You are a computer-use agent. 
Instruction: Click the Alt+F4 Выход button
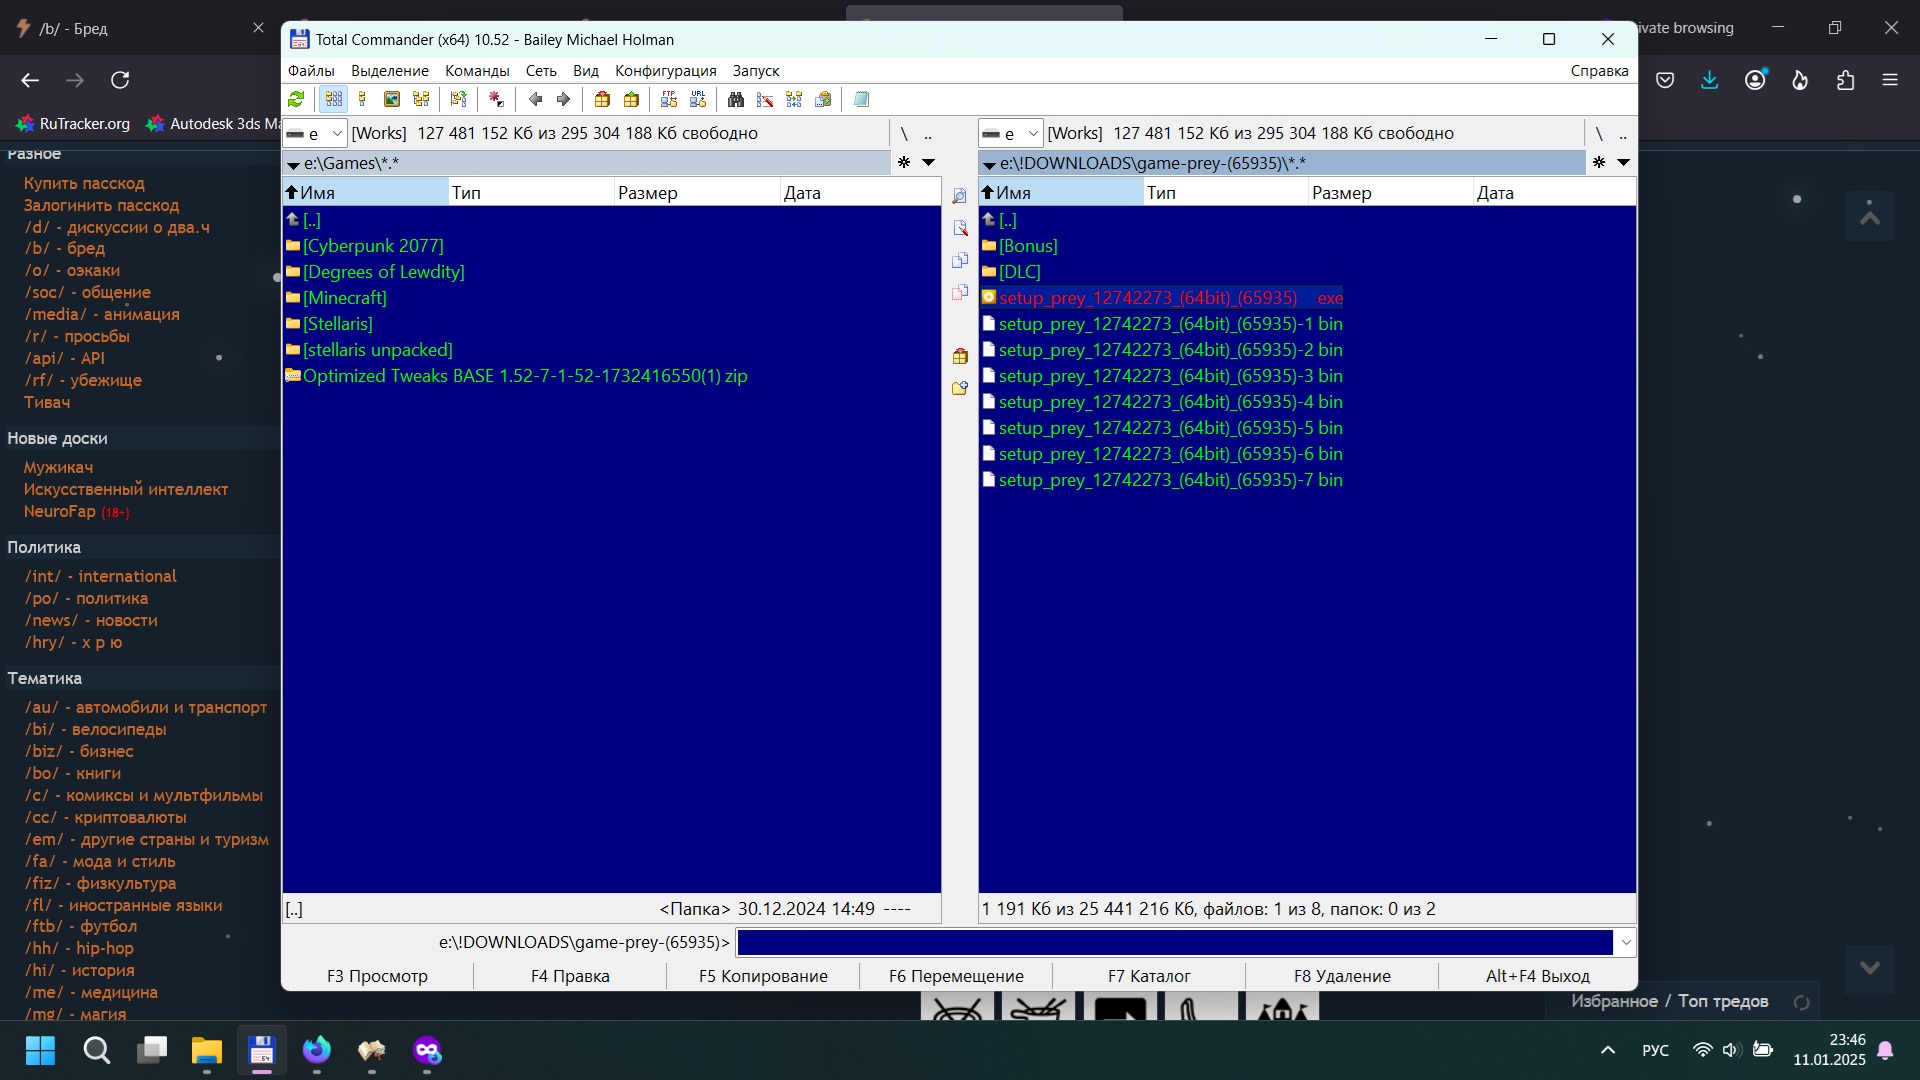pos(1537,976)
